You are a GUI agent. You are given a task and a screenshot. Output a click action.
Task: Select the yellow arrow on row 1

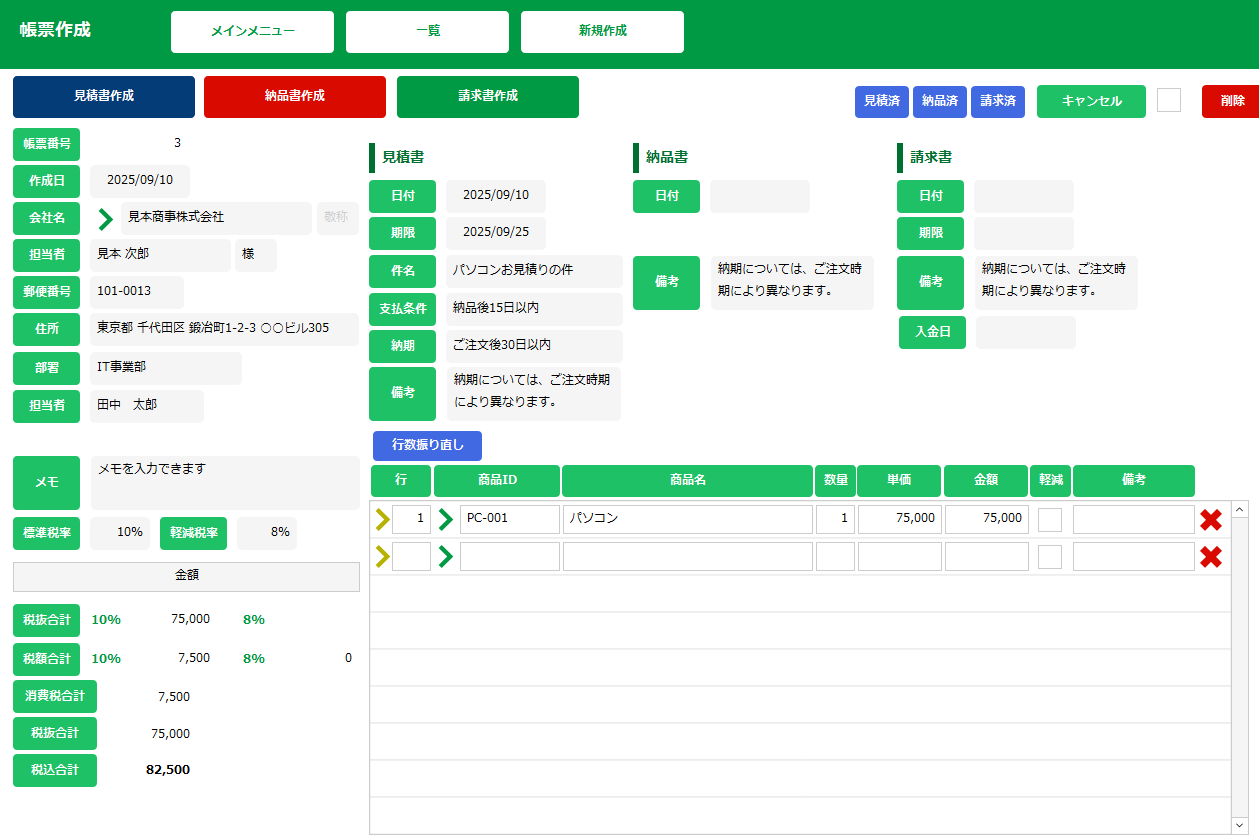383,519
